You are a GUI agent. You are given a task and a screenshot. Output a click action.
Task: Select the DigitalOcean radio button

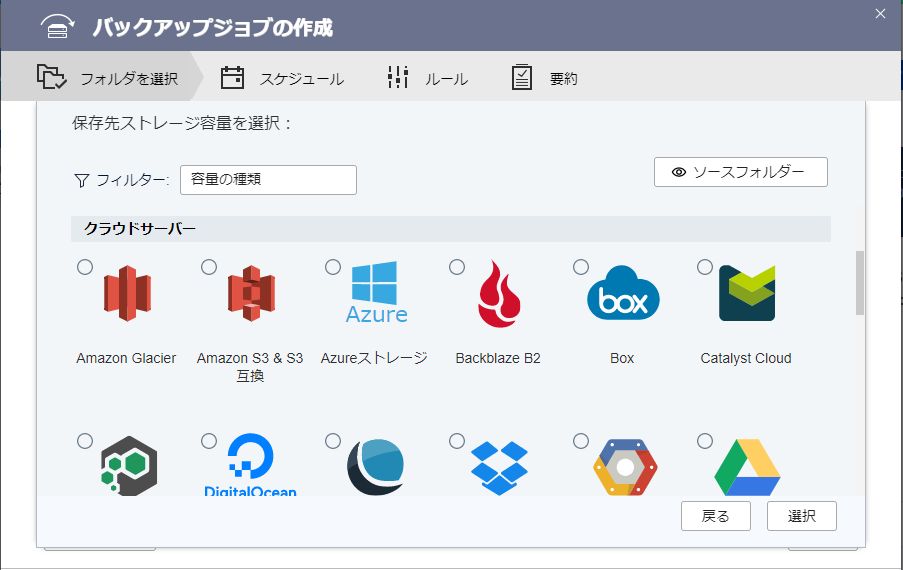(209, 441)
